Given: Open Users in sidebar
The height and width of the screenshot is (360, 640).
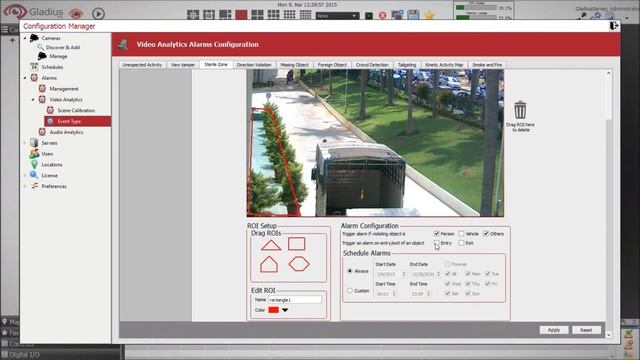Looking at the screenshot, I should (x=47, y=154).
